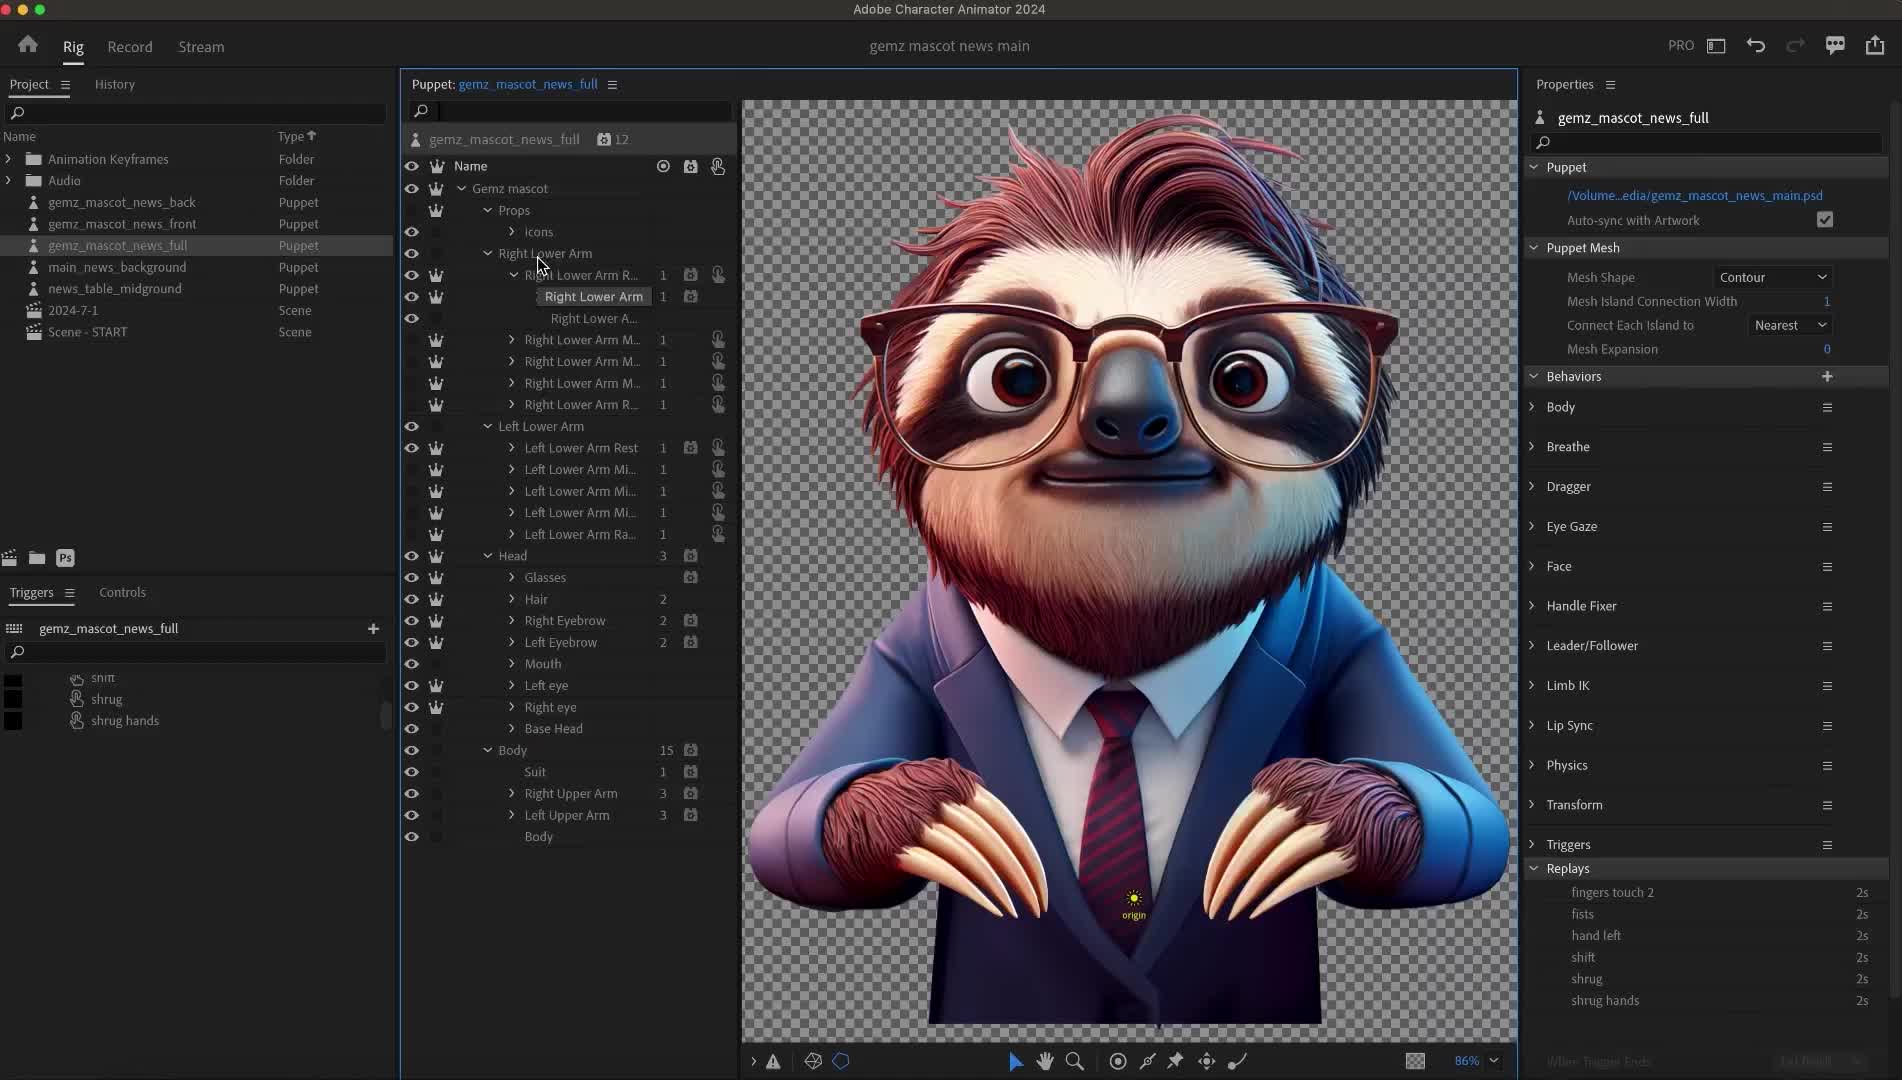Click the Share export icon
The height and width of the screenshot is (1080, 1902).
click(1875, 46)
